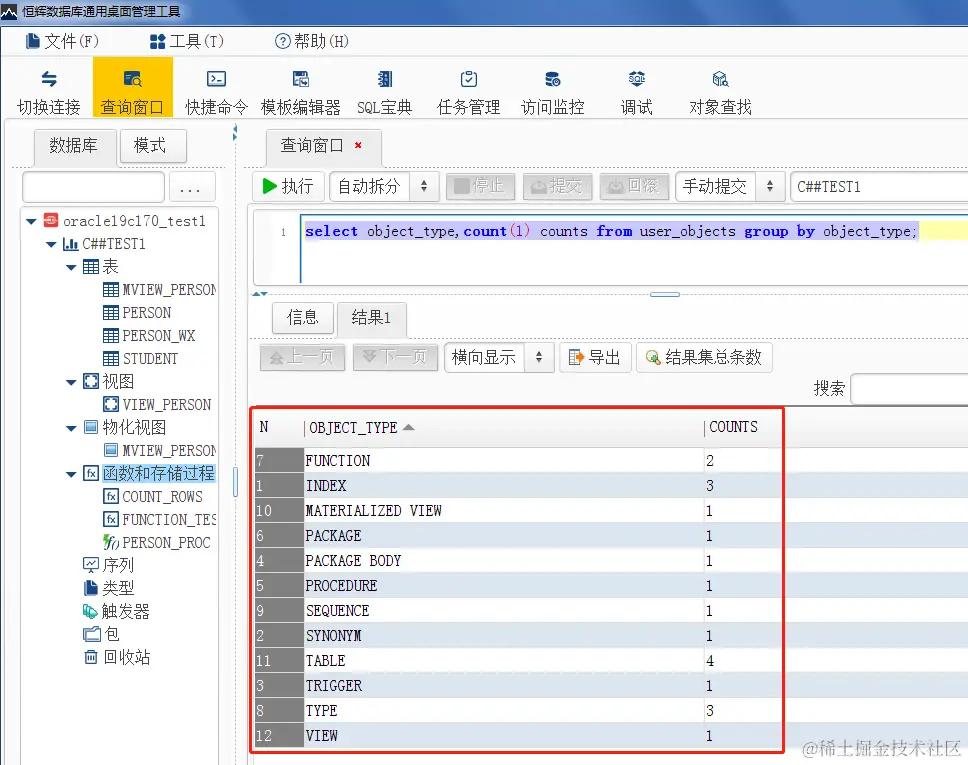Click the 上一页 previous page button
The image size is (968, 765).
[x=302, y=357]
